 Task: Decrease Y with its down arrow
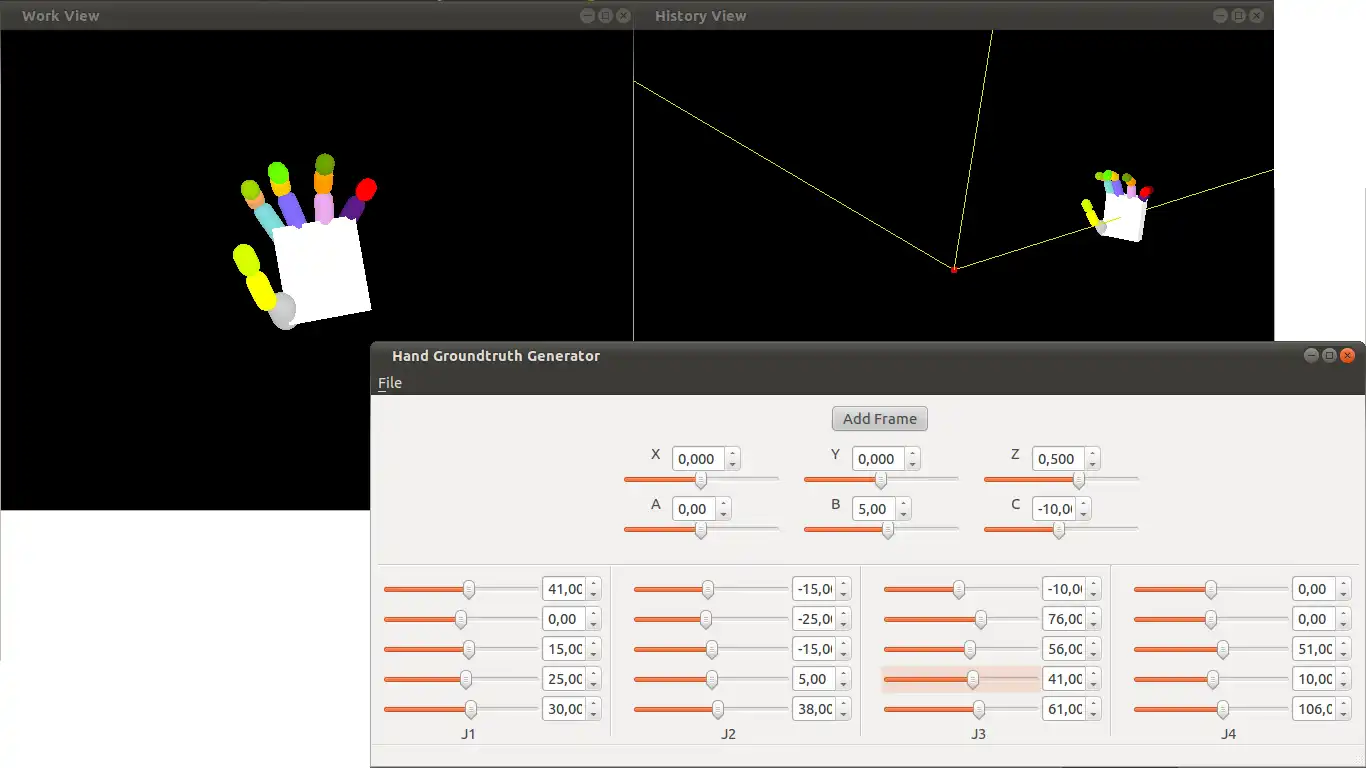pyautogui.click(x=913, y=465)
